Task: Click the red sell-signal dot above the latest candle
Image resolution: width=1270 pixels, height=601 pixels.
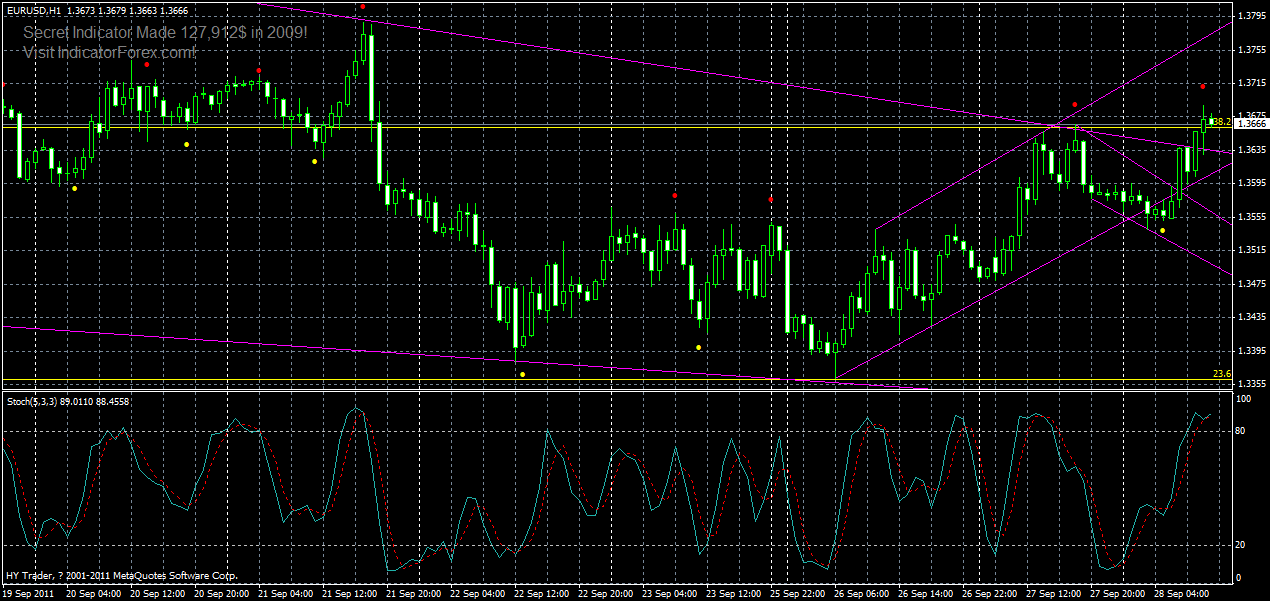Action: click(1203, 86)
